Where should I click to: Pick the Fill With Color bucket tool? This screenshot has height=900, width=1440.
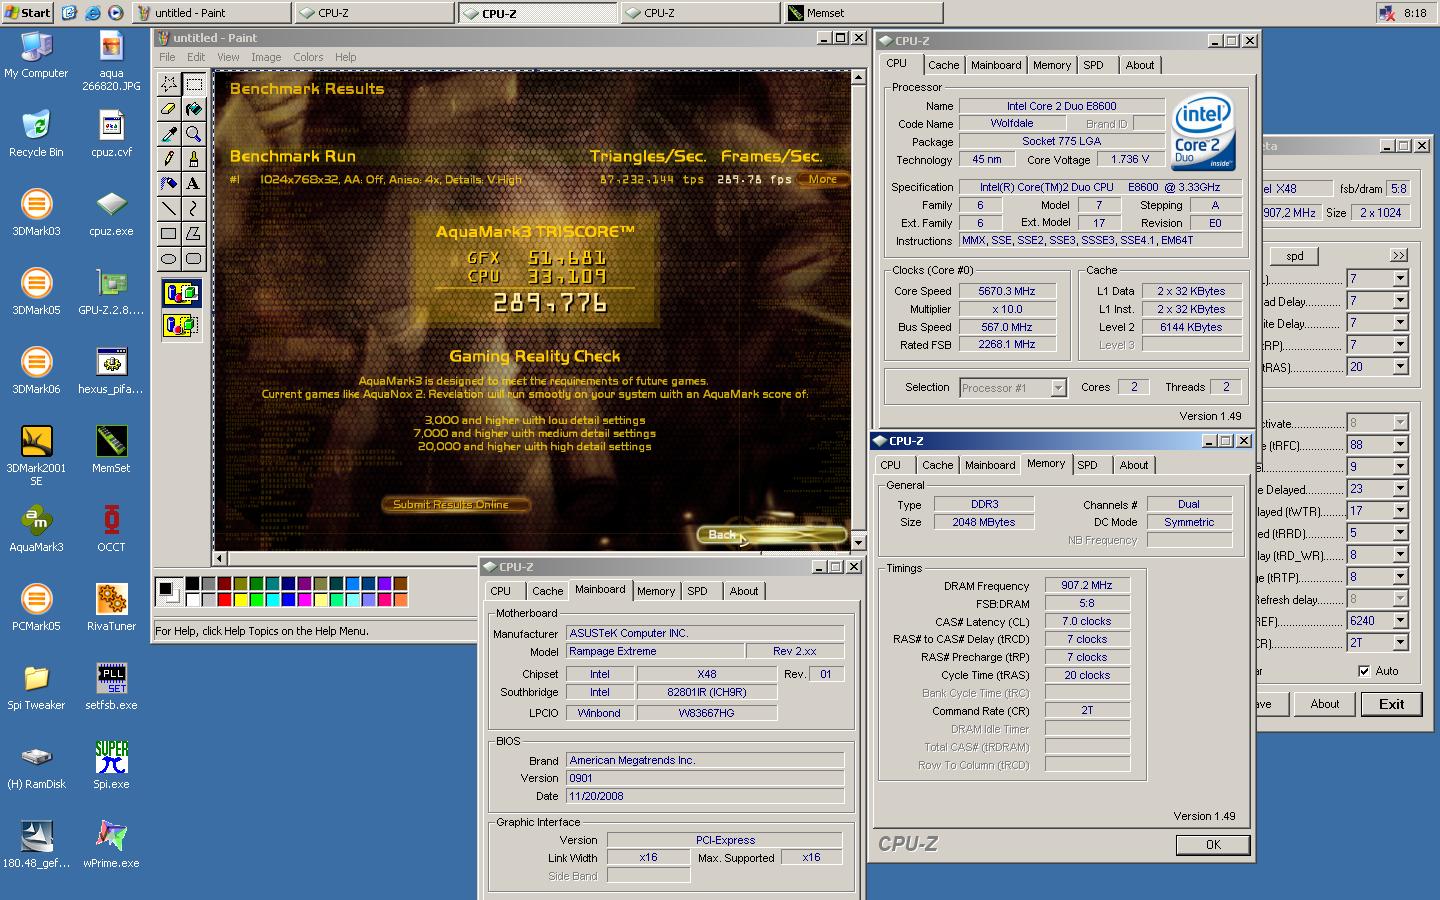click(194, 109)
